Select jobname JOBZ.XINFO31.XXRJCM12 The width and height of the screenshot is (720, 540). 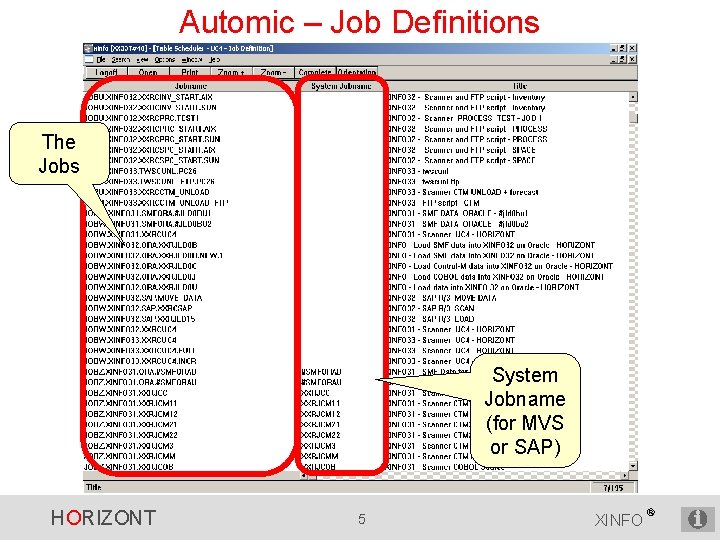click(131, 414)
